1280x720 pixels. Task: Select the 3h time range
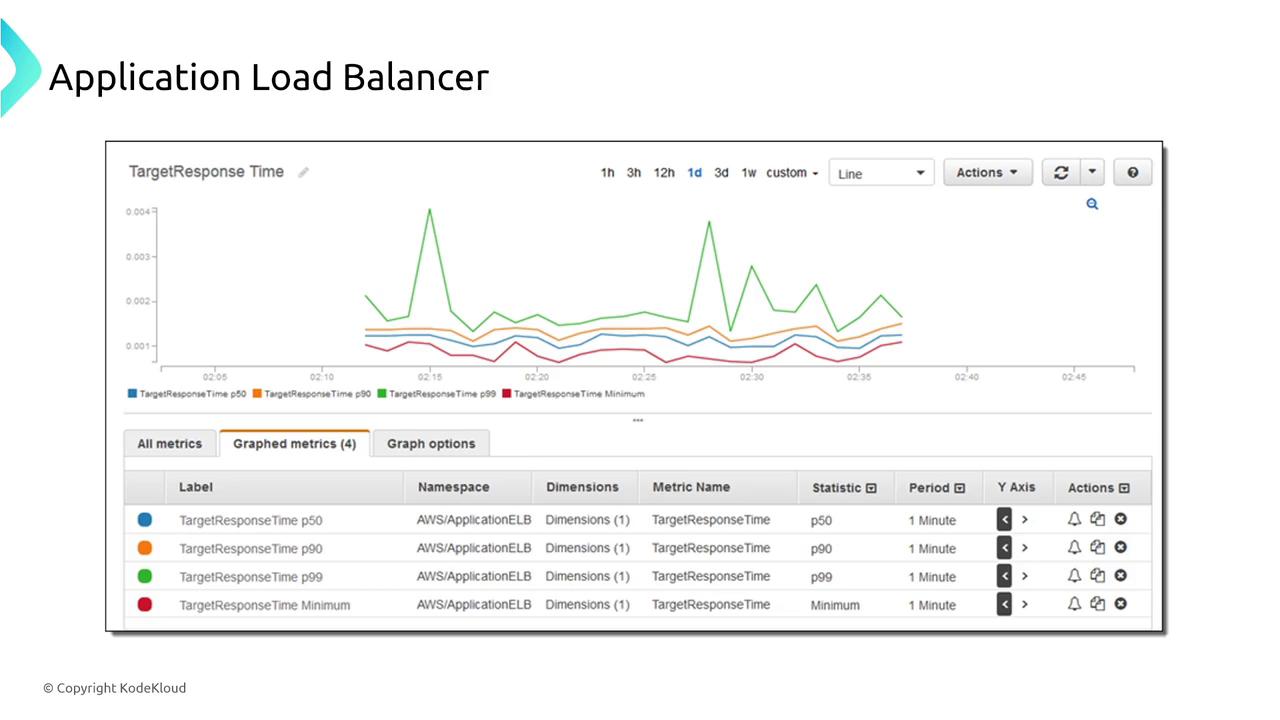point(634,173)
